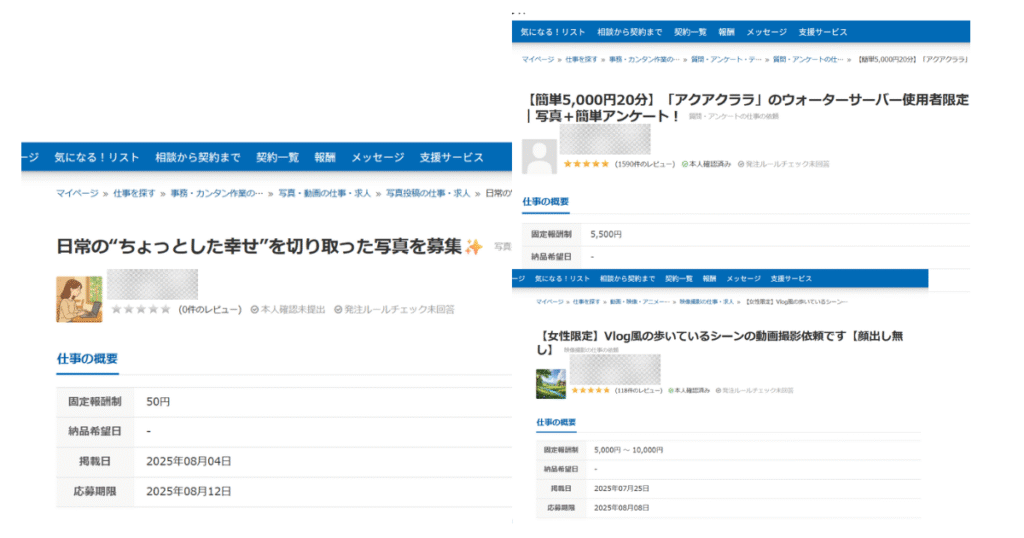Open メッセージ in the Vlog page menu
1024x538 pixels.
point(744,279)
